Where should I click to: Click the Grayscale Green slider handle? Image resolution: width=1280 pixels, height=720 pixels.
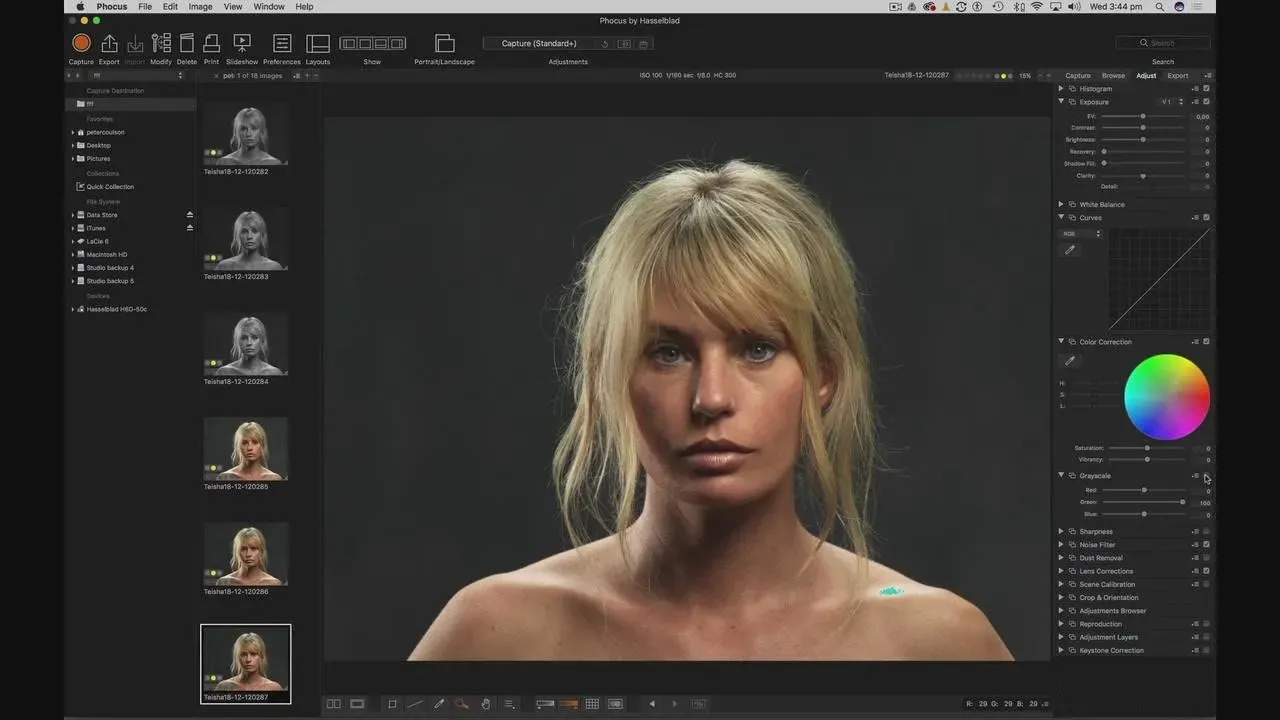tap(1182, 502)
